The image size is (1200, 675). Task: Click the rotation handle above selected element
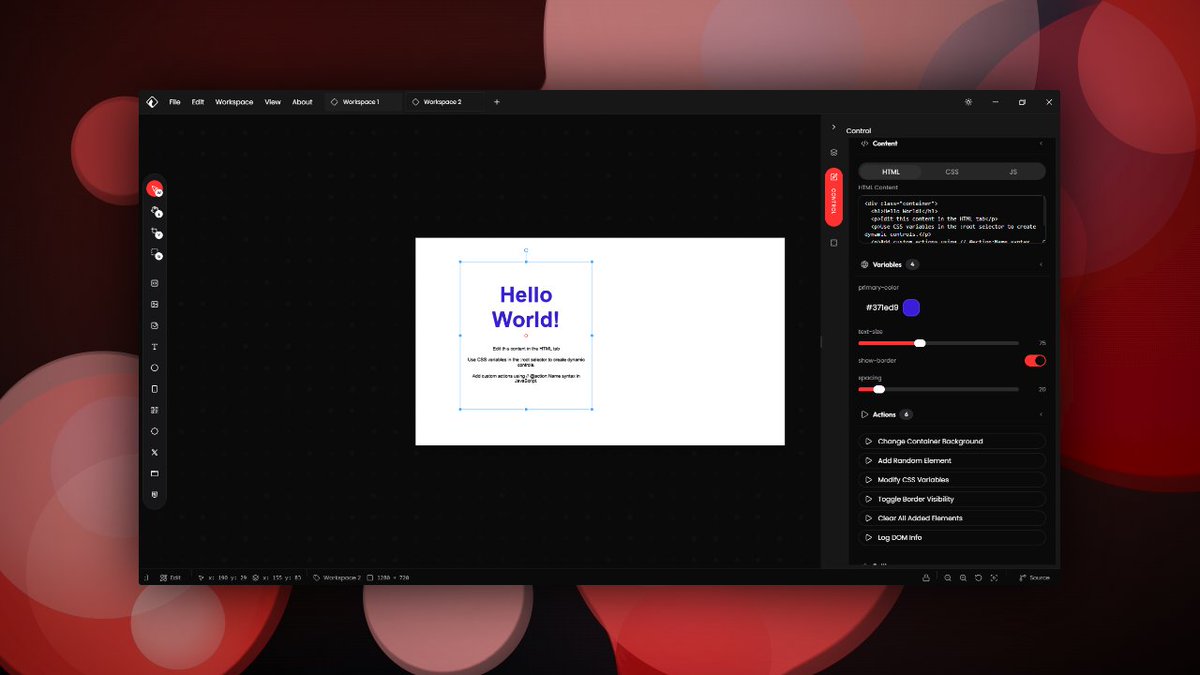tap(526, 250)
